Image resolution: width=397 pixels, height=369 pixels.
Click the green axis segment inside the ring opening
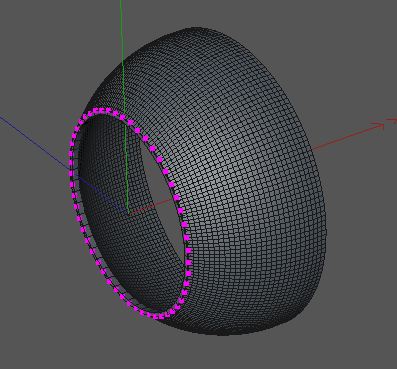point(126,167)
